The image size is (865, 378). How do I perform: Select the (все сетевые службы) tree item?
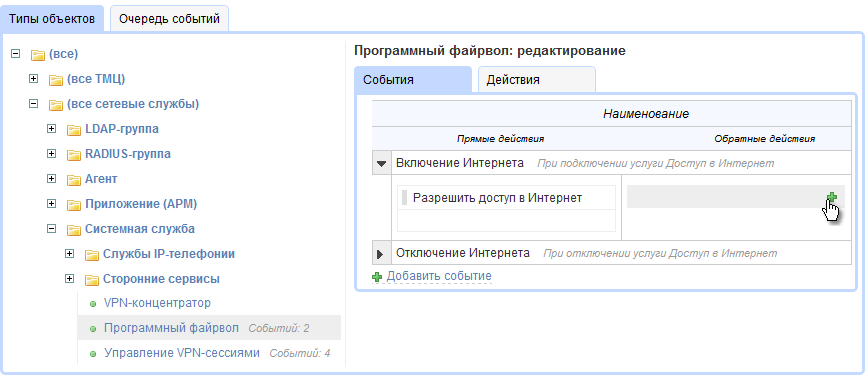133,104
